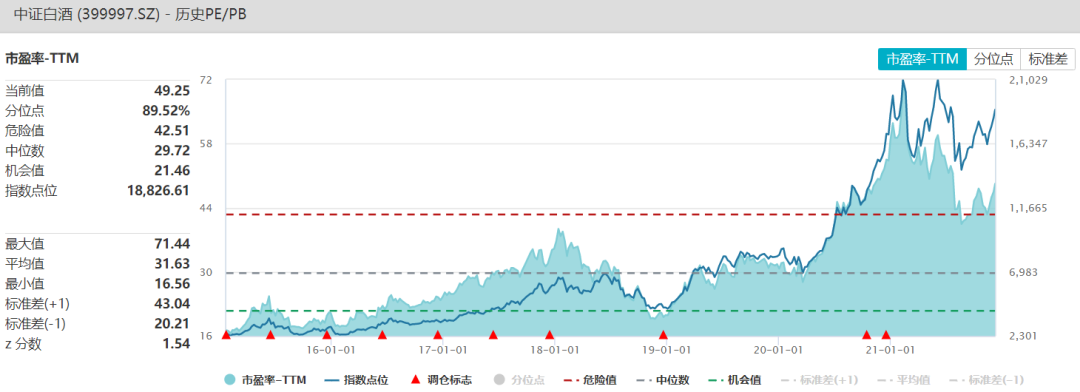Enable 标准差(+1) line in legend
Screen dimensions: 1080x392
(x=819, y=380)
